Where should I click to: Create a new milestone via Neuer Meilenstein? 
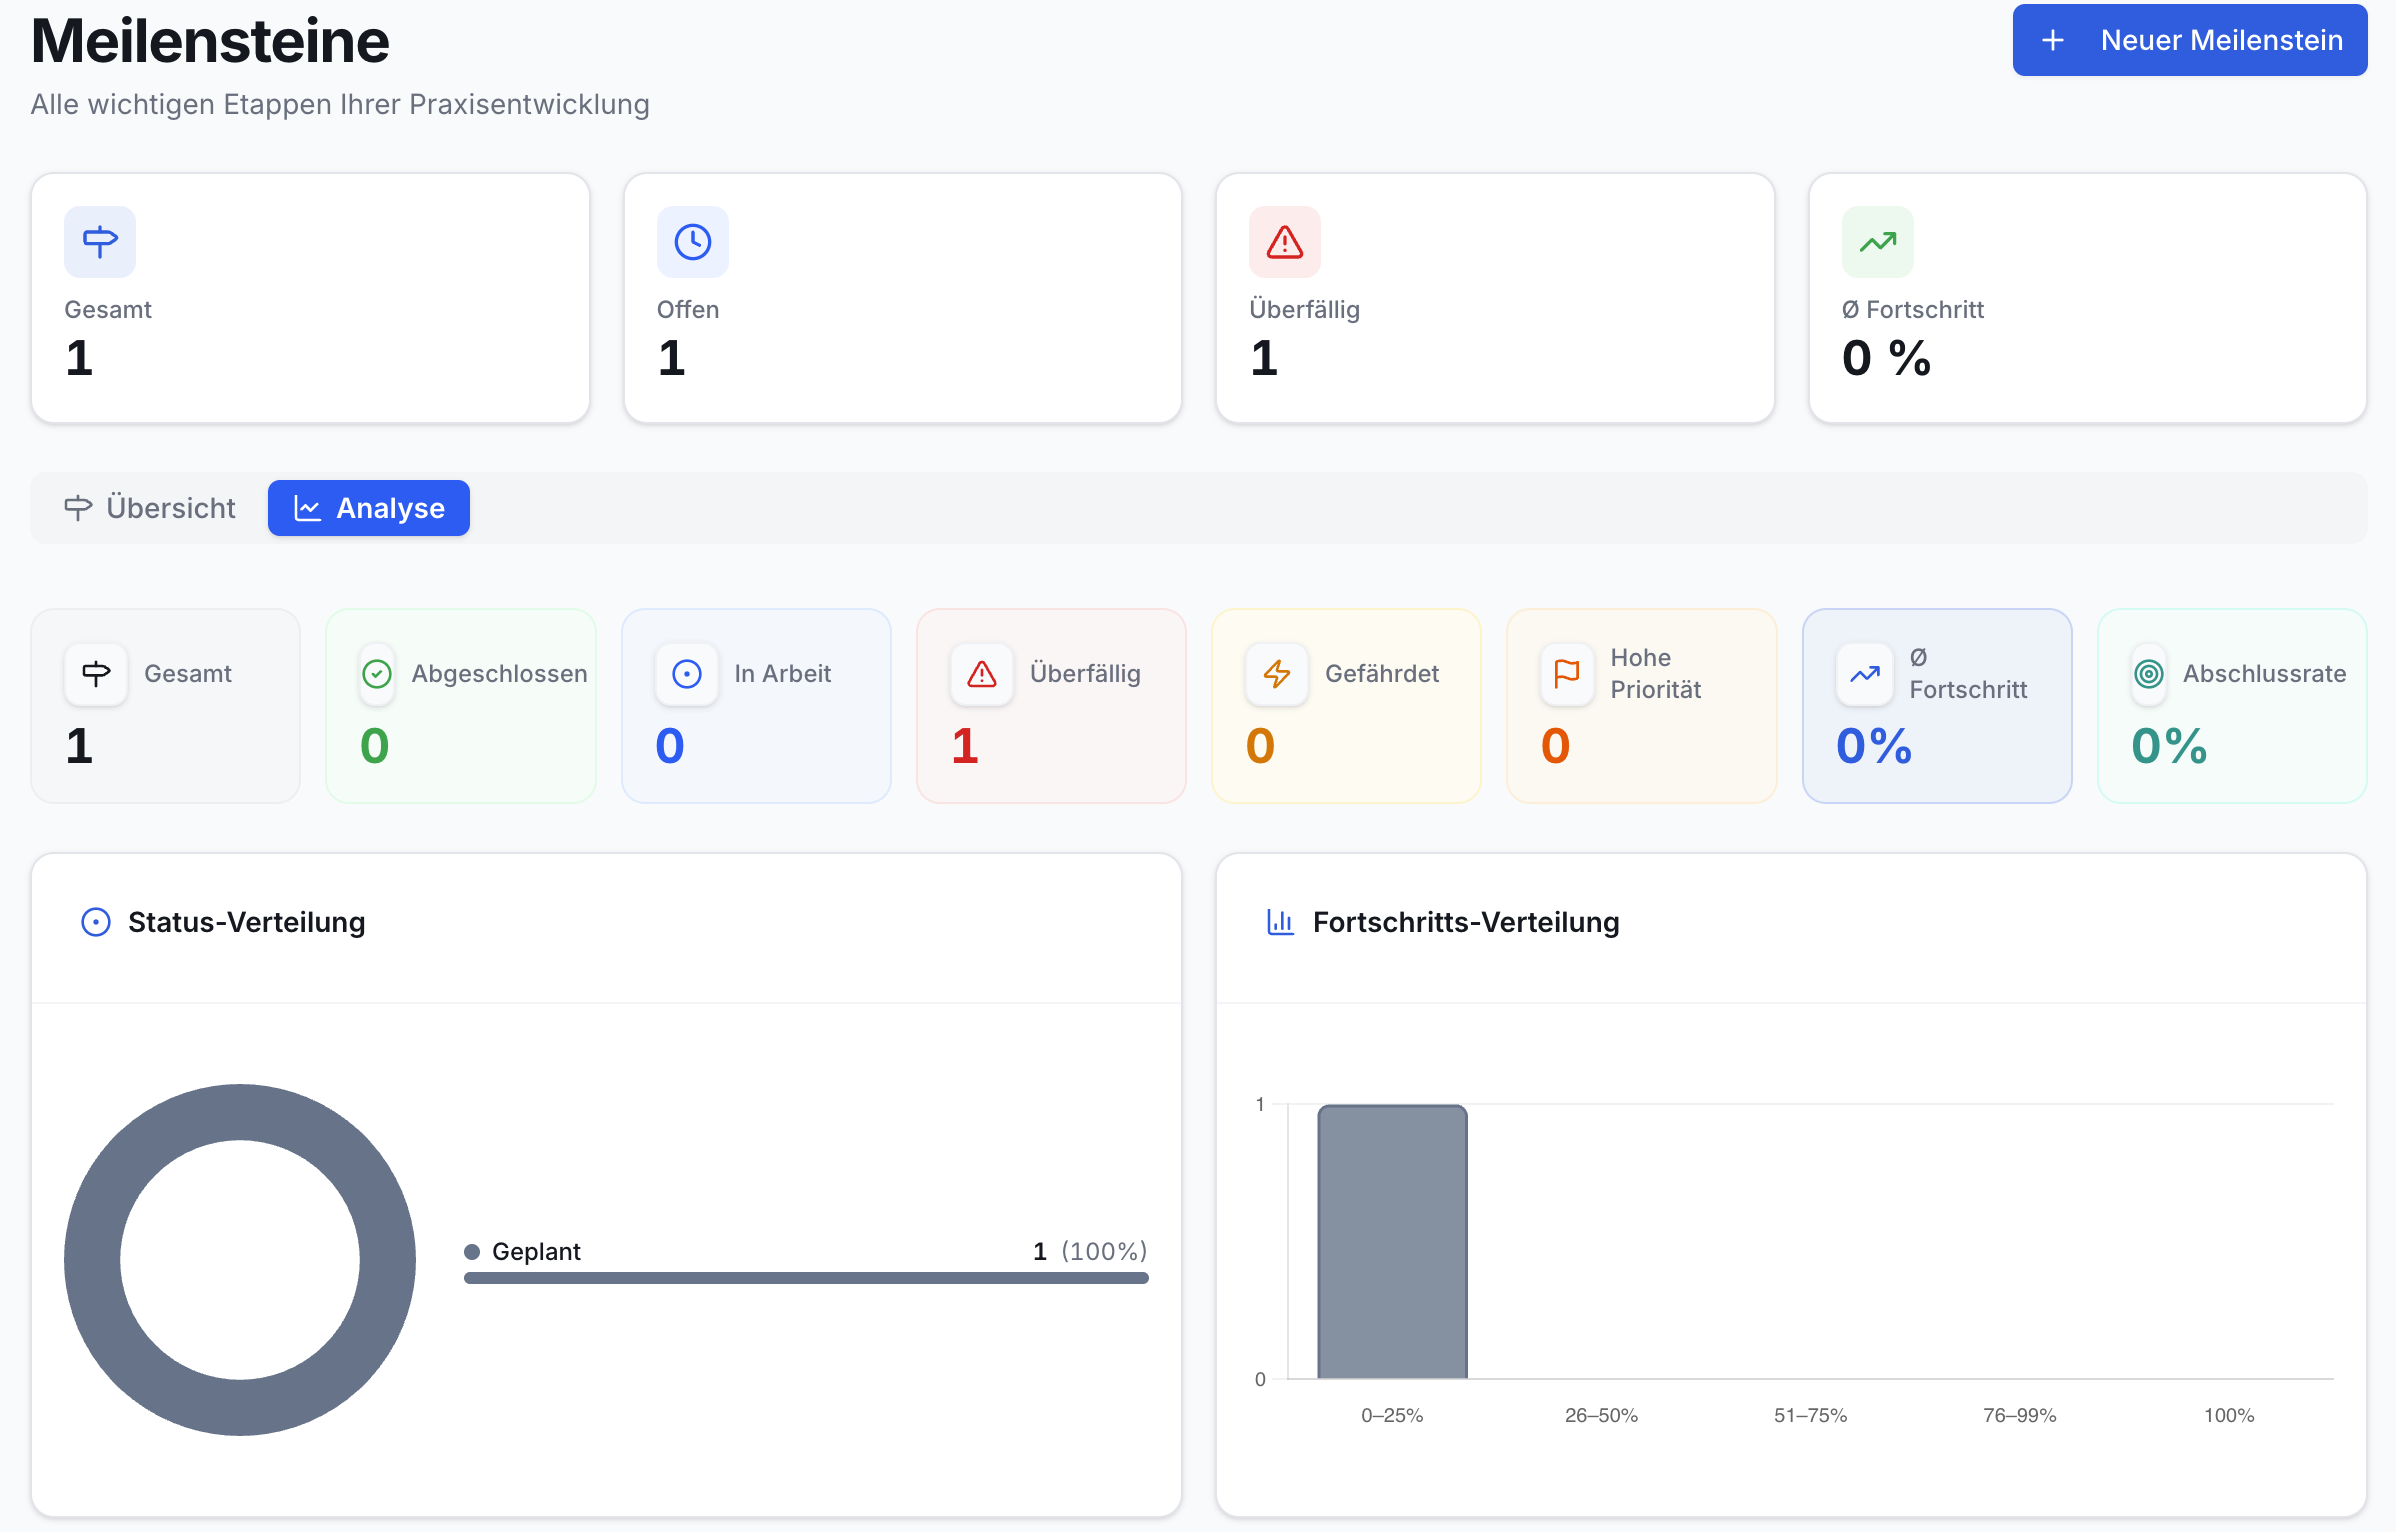[2190, 40]
